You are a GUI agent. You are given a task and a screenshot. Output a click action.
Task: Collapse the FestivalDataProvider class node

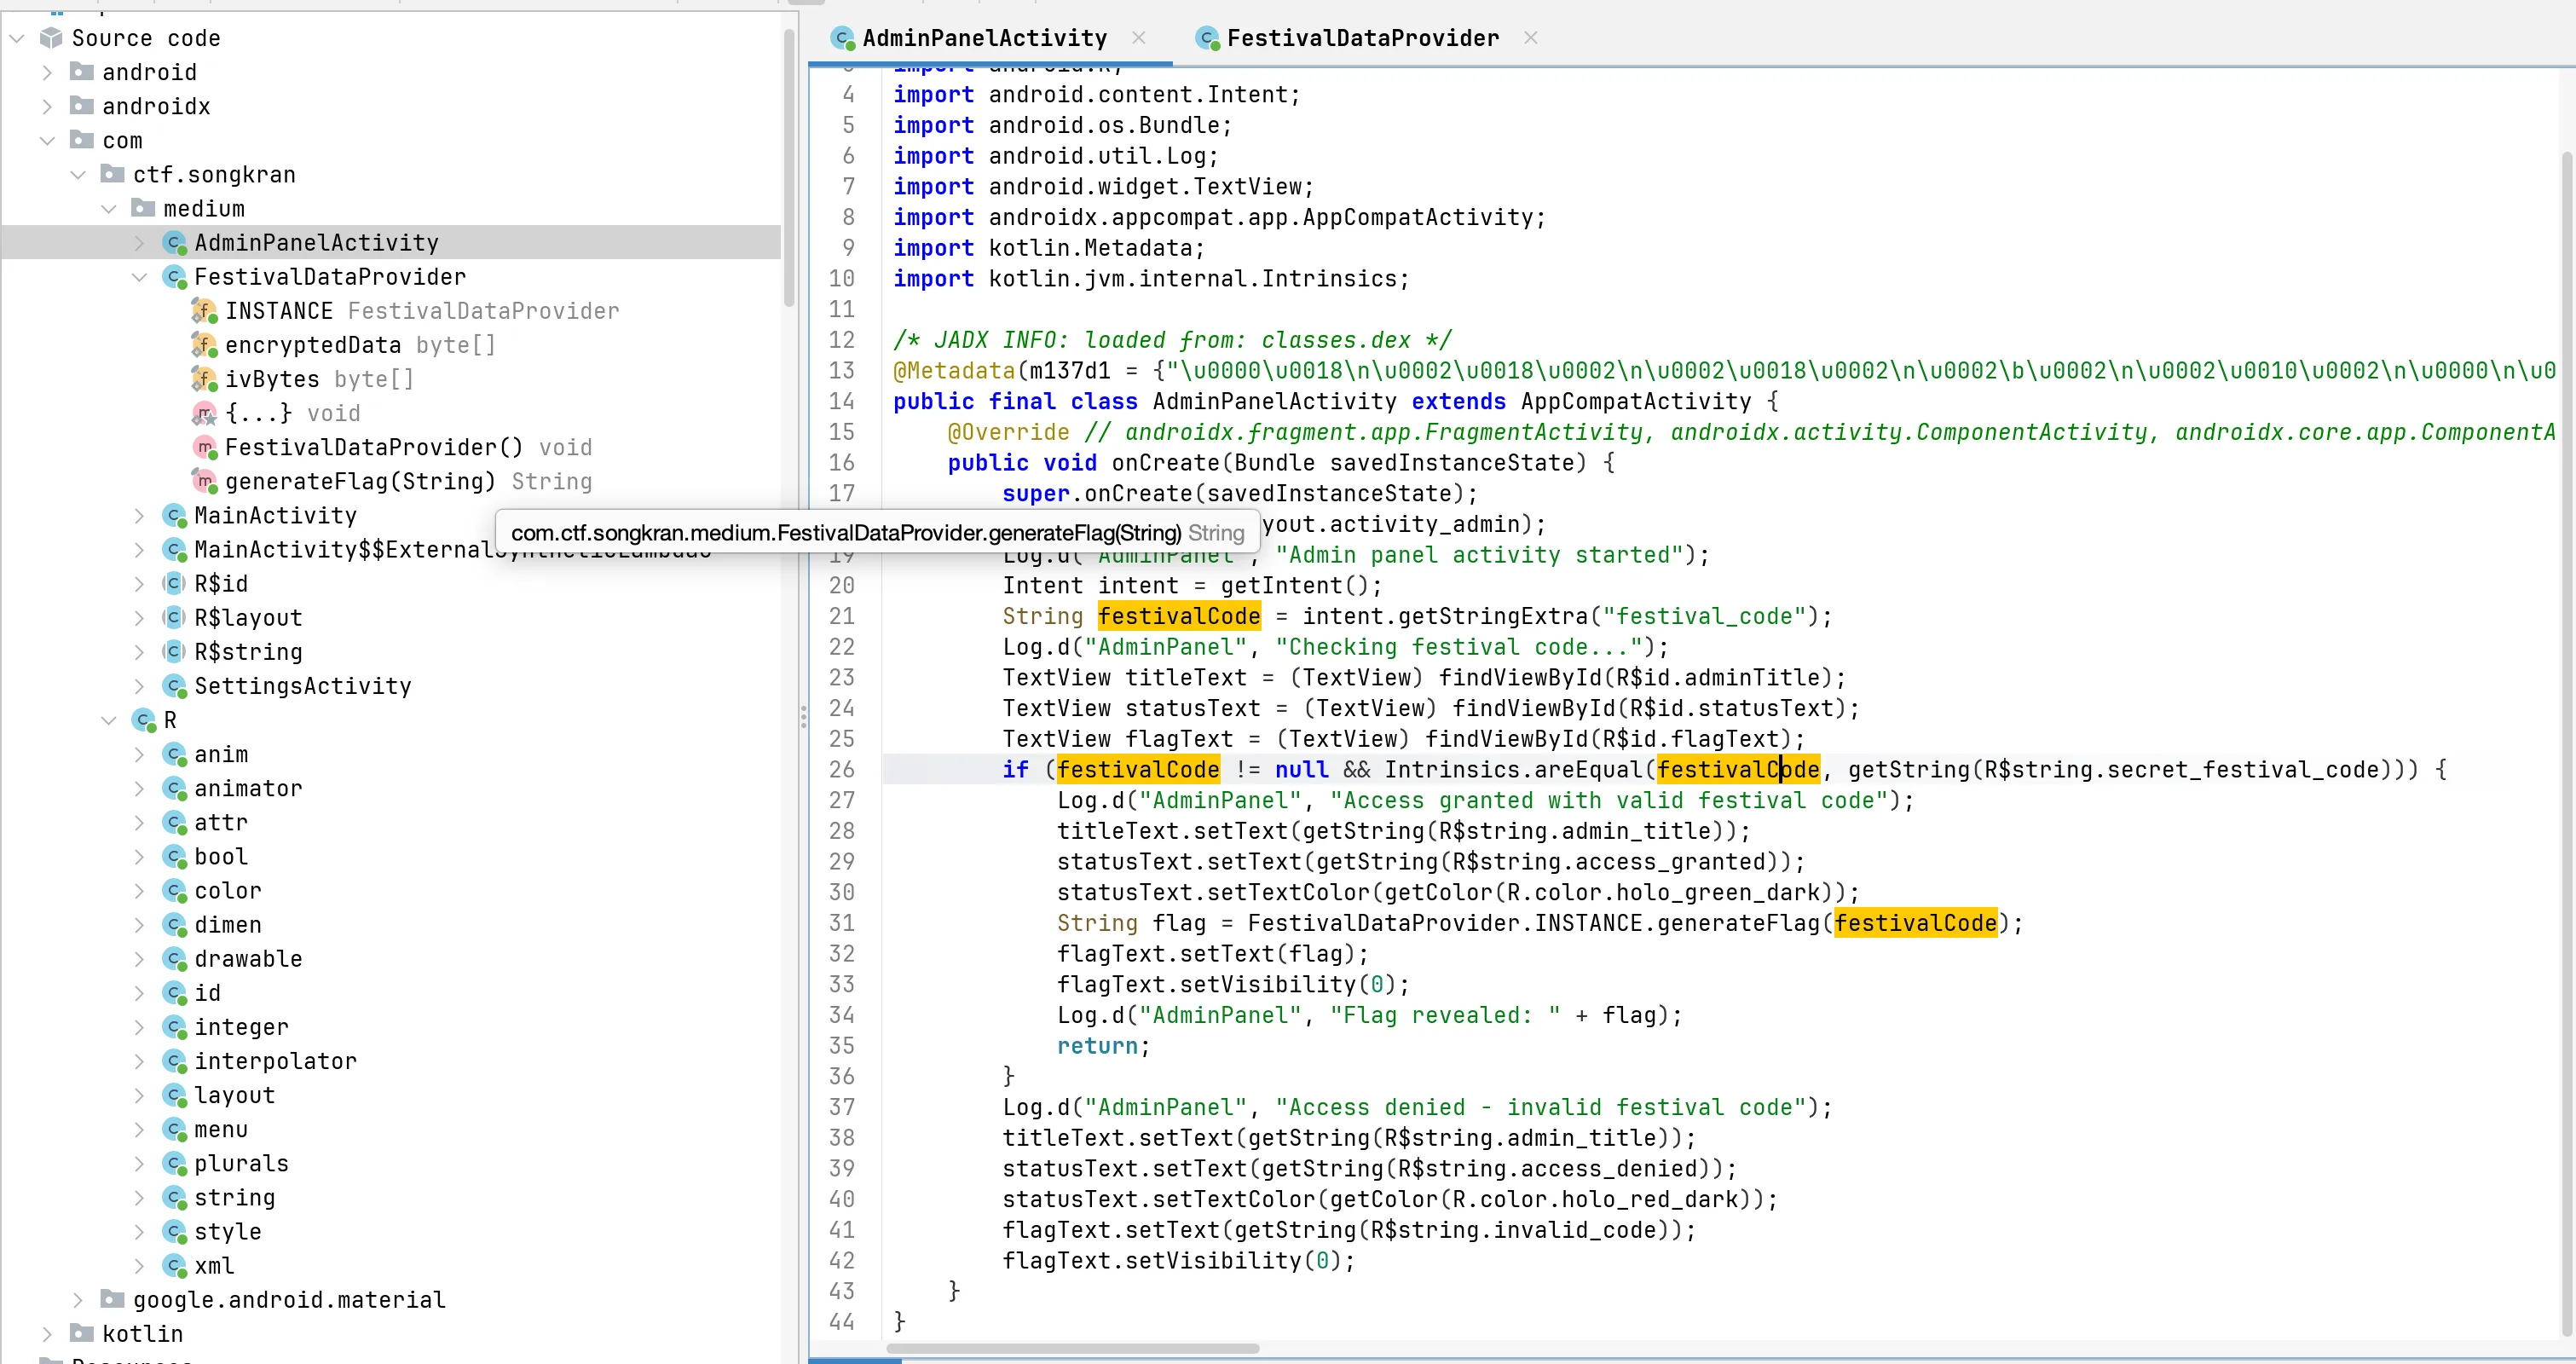(140, 277)
